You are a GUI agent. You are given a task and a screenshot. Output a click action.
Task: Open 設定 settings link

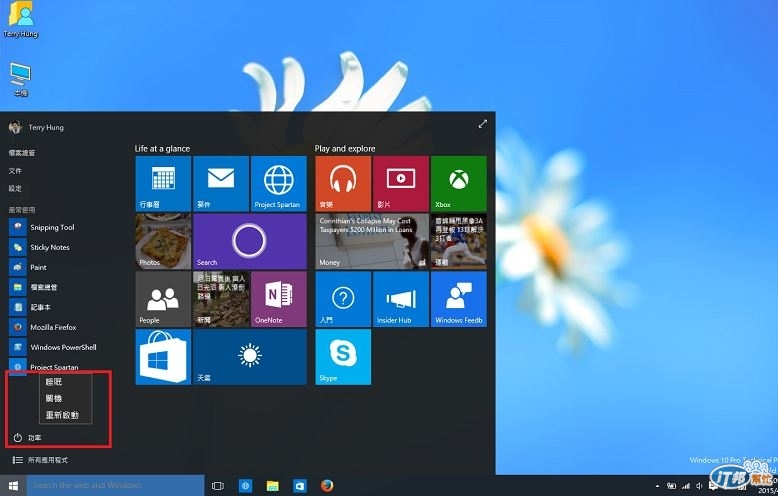coord(15,188)
